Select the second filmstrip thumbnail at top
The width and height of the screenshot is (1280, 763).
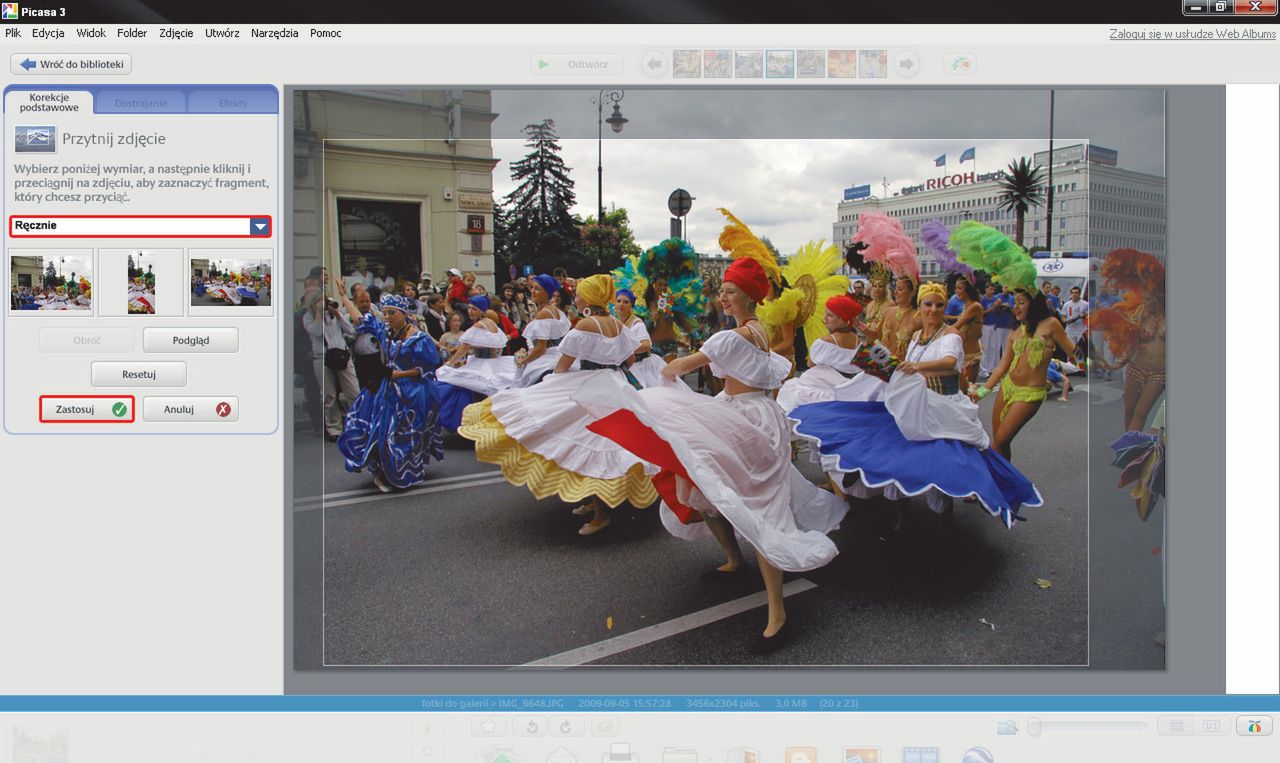click(718, 64)
